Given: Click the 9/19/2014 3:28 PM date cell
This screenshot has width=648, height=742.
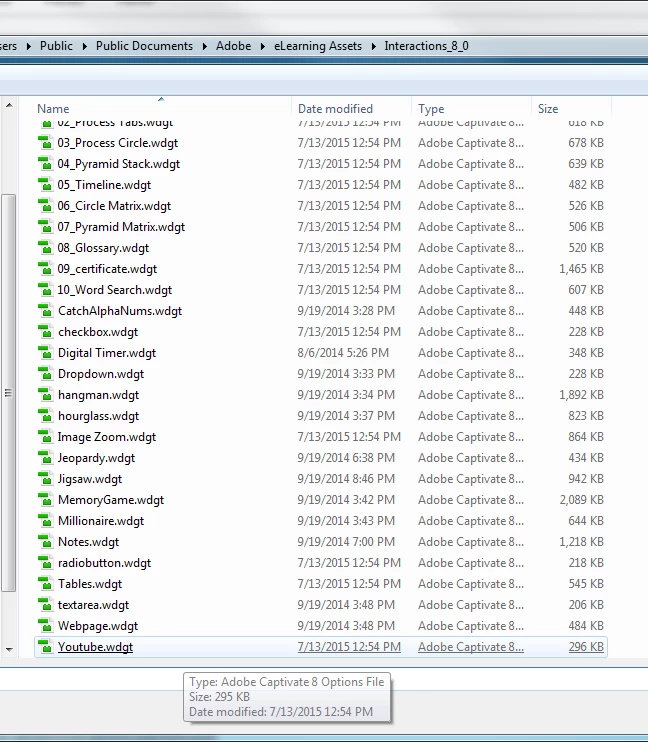Looking at the screenshot, I should [346, 311].
